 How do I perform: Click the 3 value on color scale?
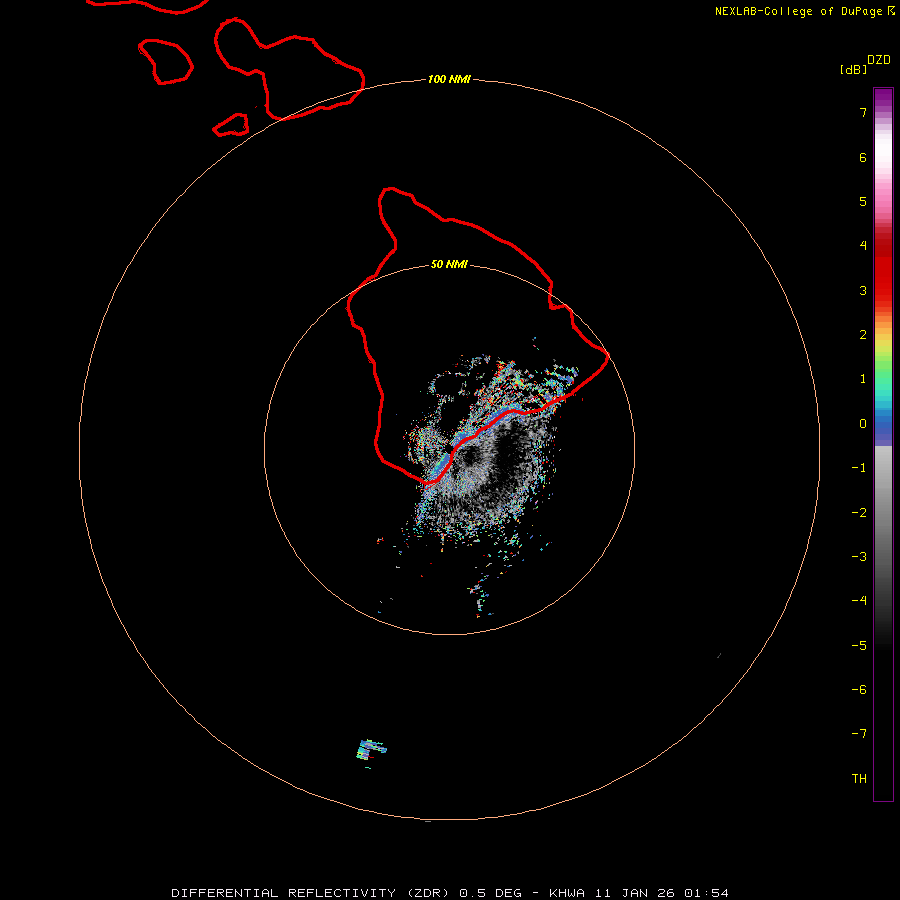click(863, 290)
